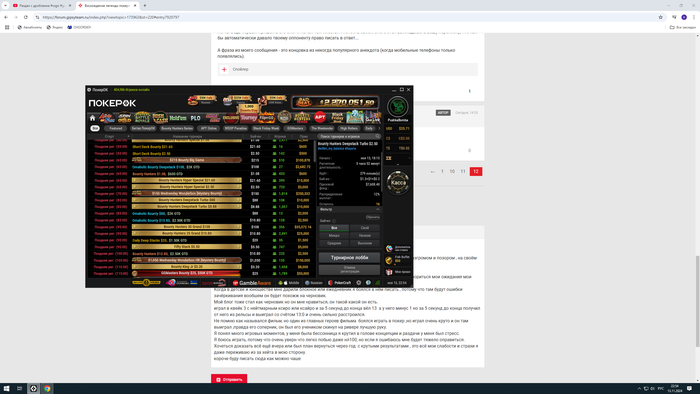Select the Featured tournament filter tab
The image size is (700, 394).
[116, 129]
